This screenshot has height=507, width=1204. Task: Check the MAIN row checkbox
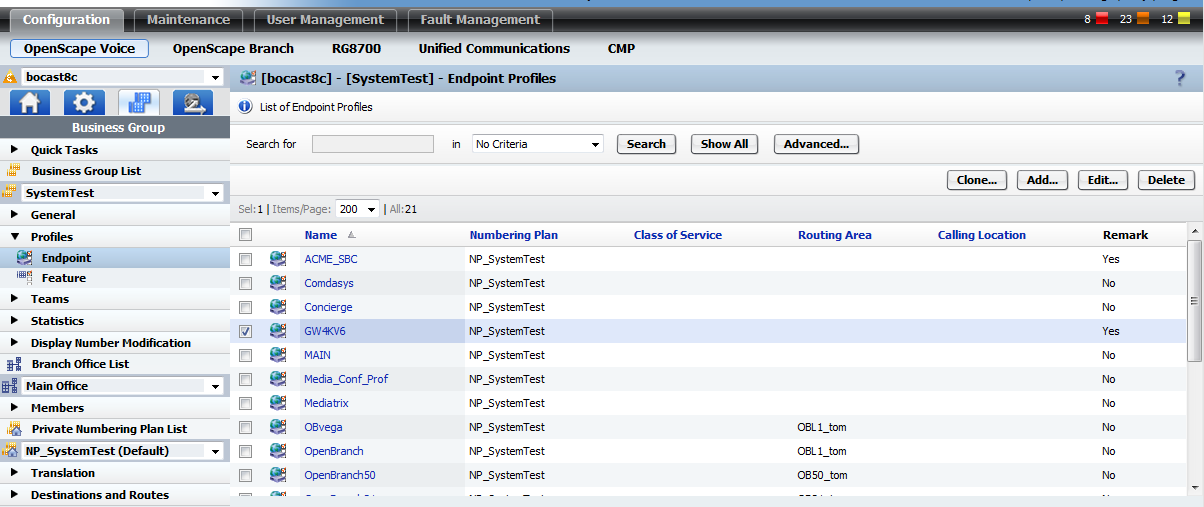(x=245, y=355)
